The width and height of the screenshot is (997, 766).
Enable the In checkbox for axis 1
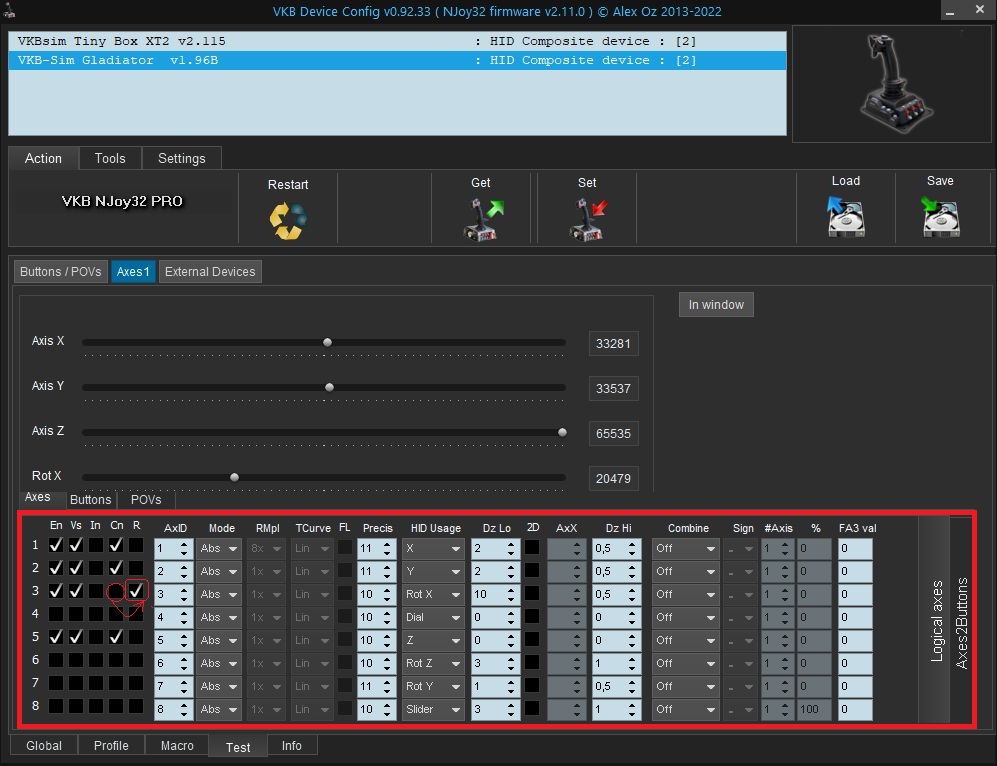coord(95,545)
